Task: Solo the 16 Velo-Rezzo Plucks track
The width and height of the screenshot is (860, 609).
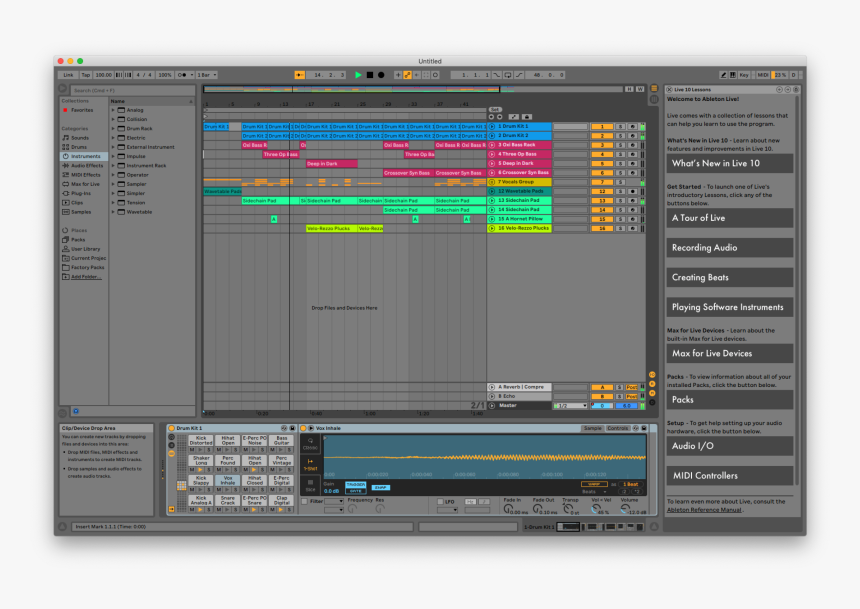Action: 620,228
